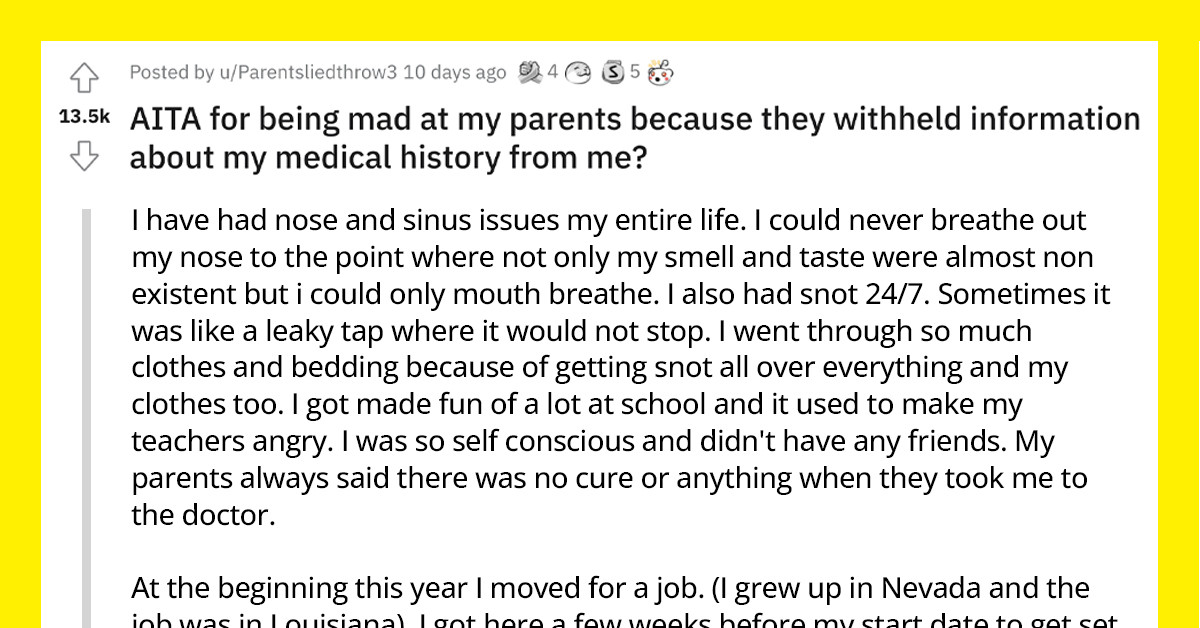
Task: Open the Silver award icon
Action: tap(613, 72)
